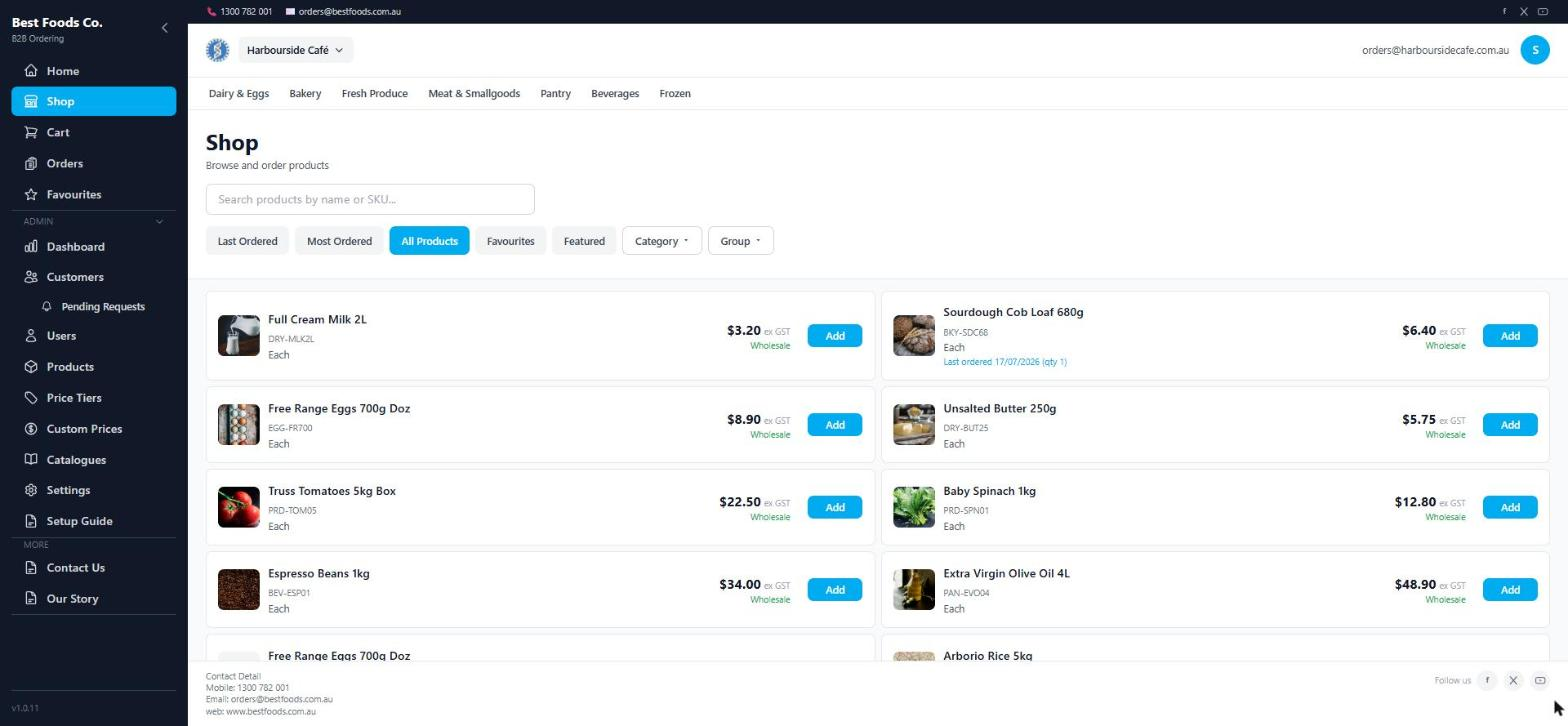This screenshot has height=726, width=1568.
Task: Add Truss Tomatoes 5kg Box
Action: pyautogui.click(x=835, y=507)
